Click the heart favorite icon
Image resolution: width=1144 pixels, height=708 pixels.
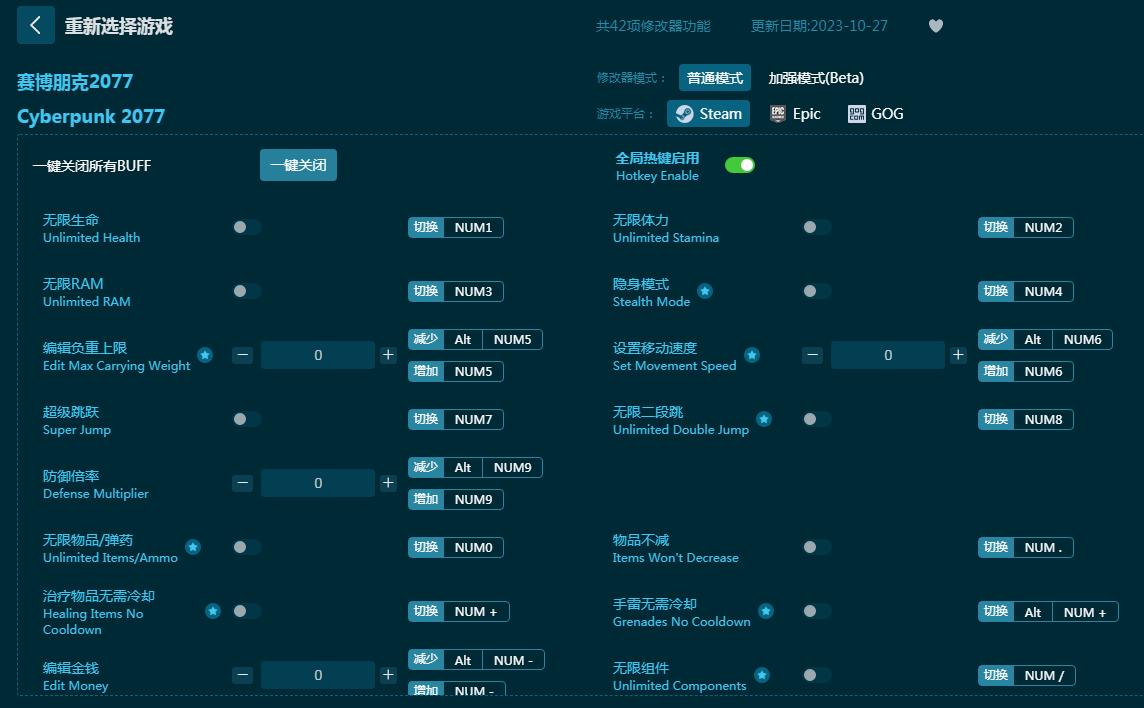tap(936, 26)
